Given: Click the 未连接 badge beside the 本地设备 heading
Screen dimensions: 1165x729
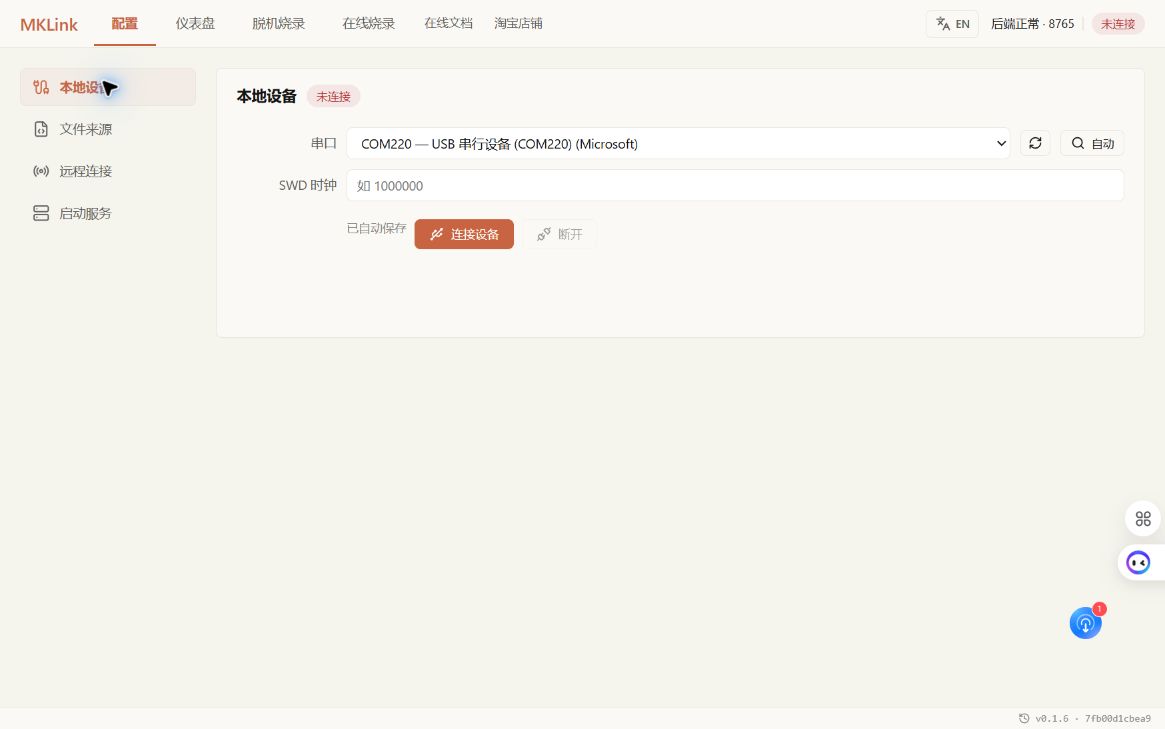Looking at the screenshot, I should coord(333,96).
